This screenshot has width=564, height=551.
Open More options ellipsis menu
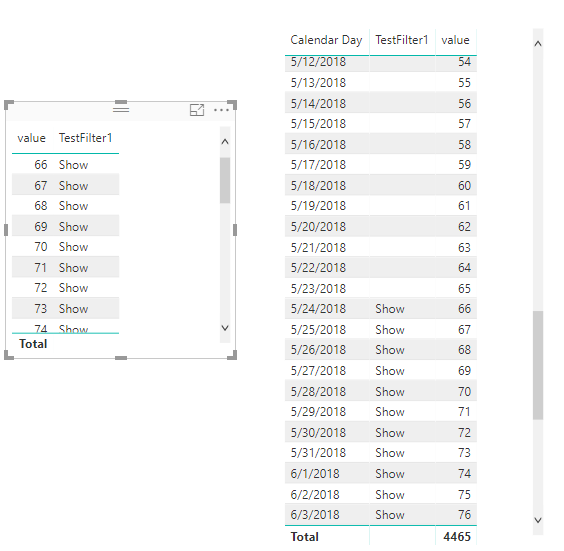pyautogui.click(x=221, y=110)
